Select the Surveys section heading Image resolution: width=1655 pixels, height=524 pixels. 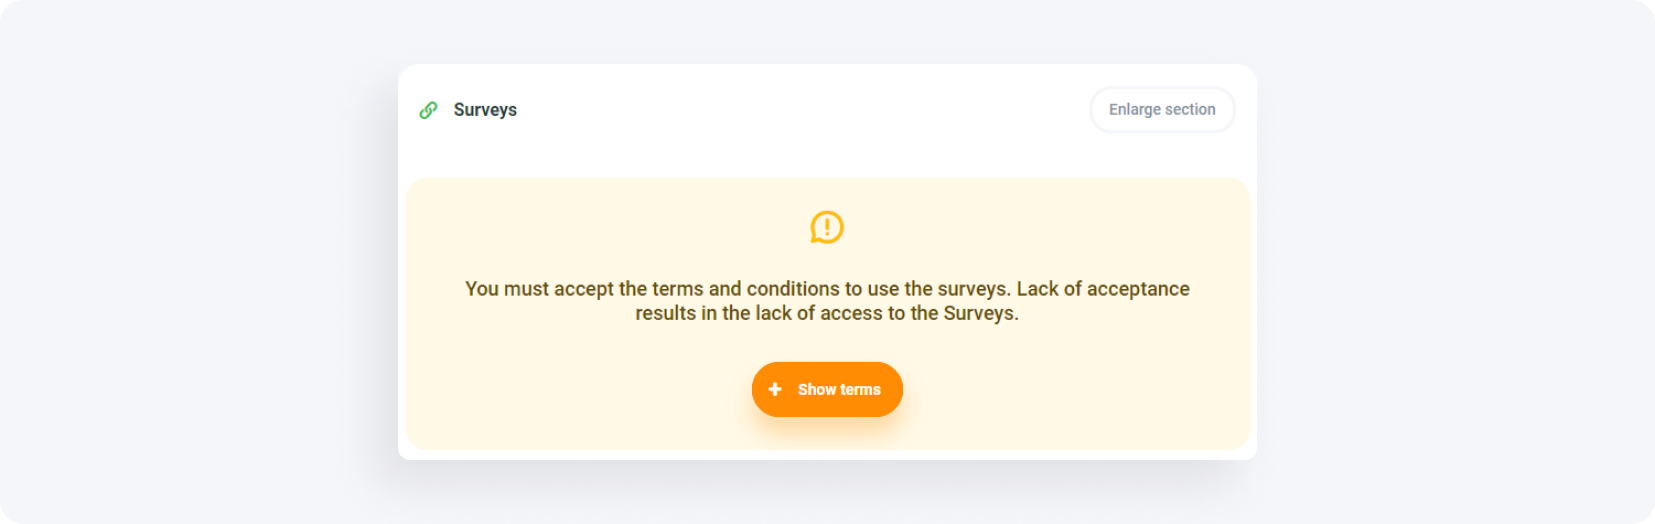tap(485, 110)
